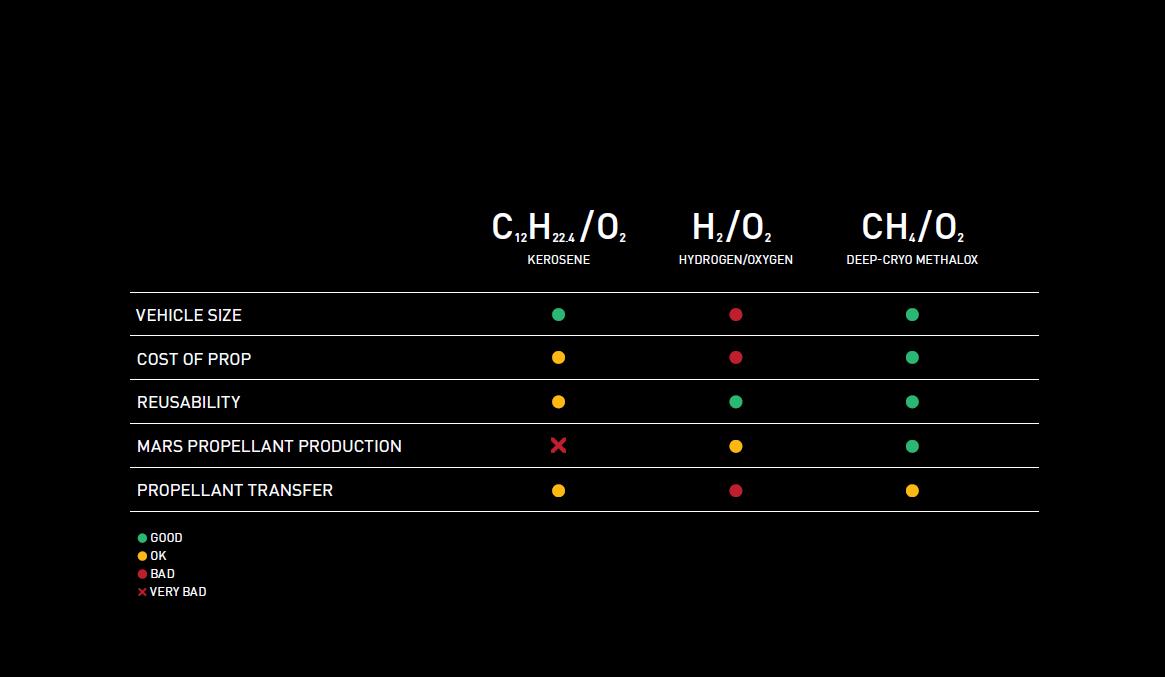Click red dot for Hydrogen propellant transfer

pos(736,490)
